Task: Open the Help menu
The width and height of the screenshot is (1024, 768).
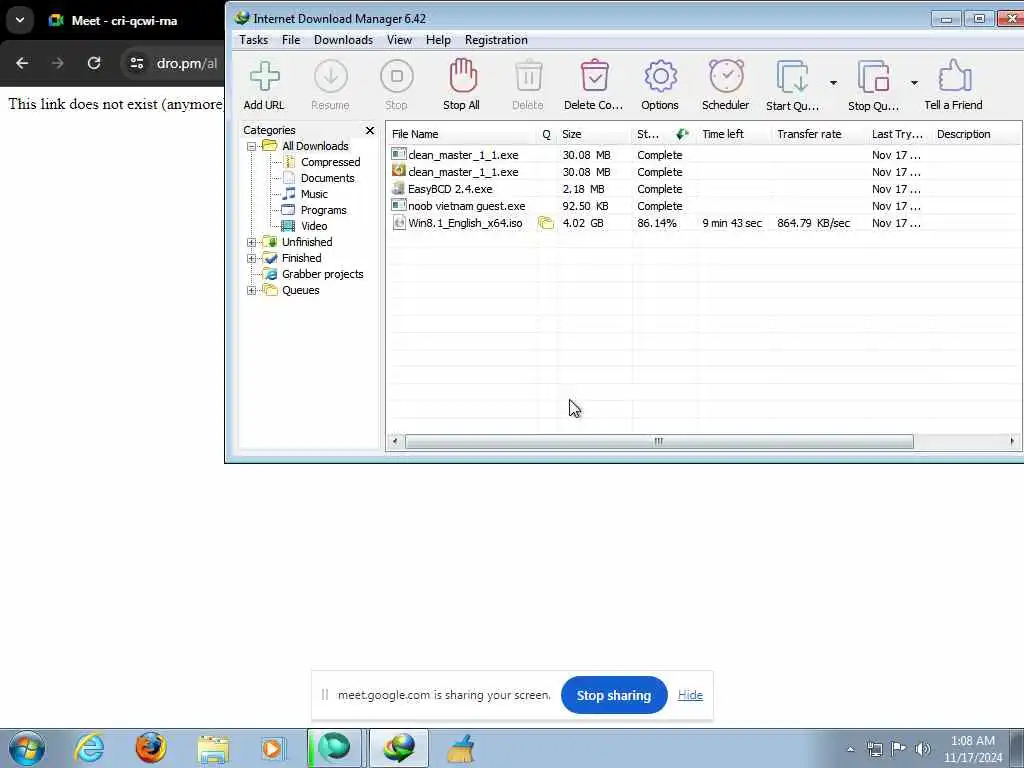Action: pos(438,40)
